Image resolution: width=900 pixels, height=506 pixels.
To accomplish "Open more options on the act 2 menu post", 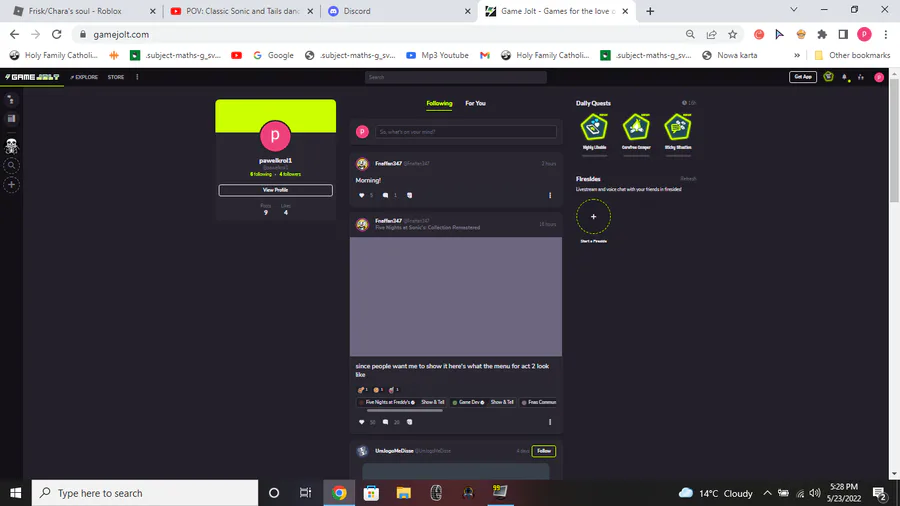I will (x=550, y=422).
